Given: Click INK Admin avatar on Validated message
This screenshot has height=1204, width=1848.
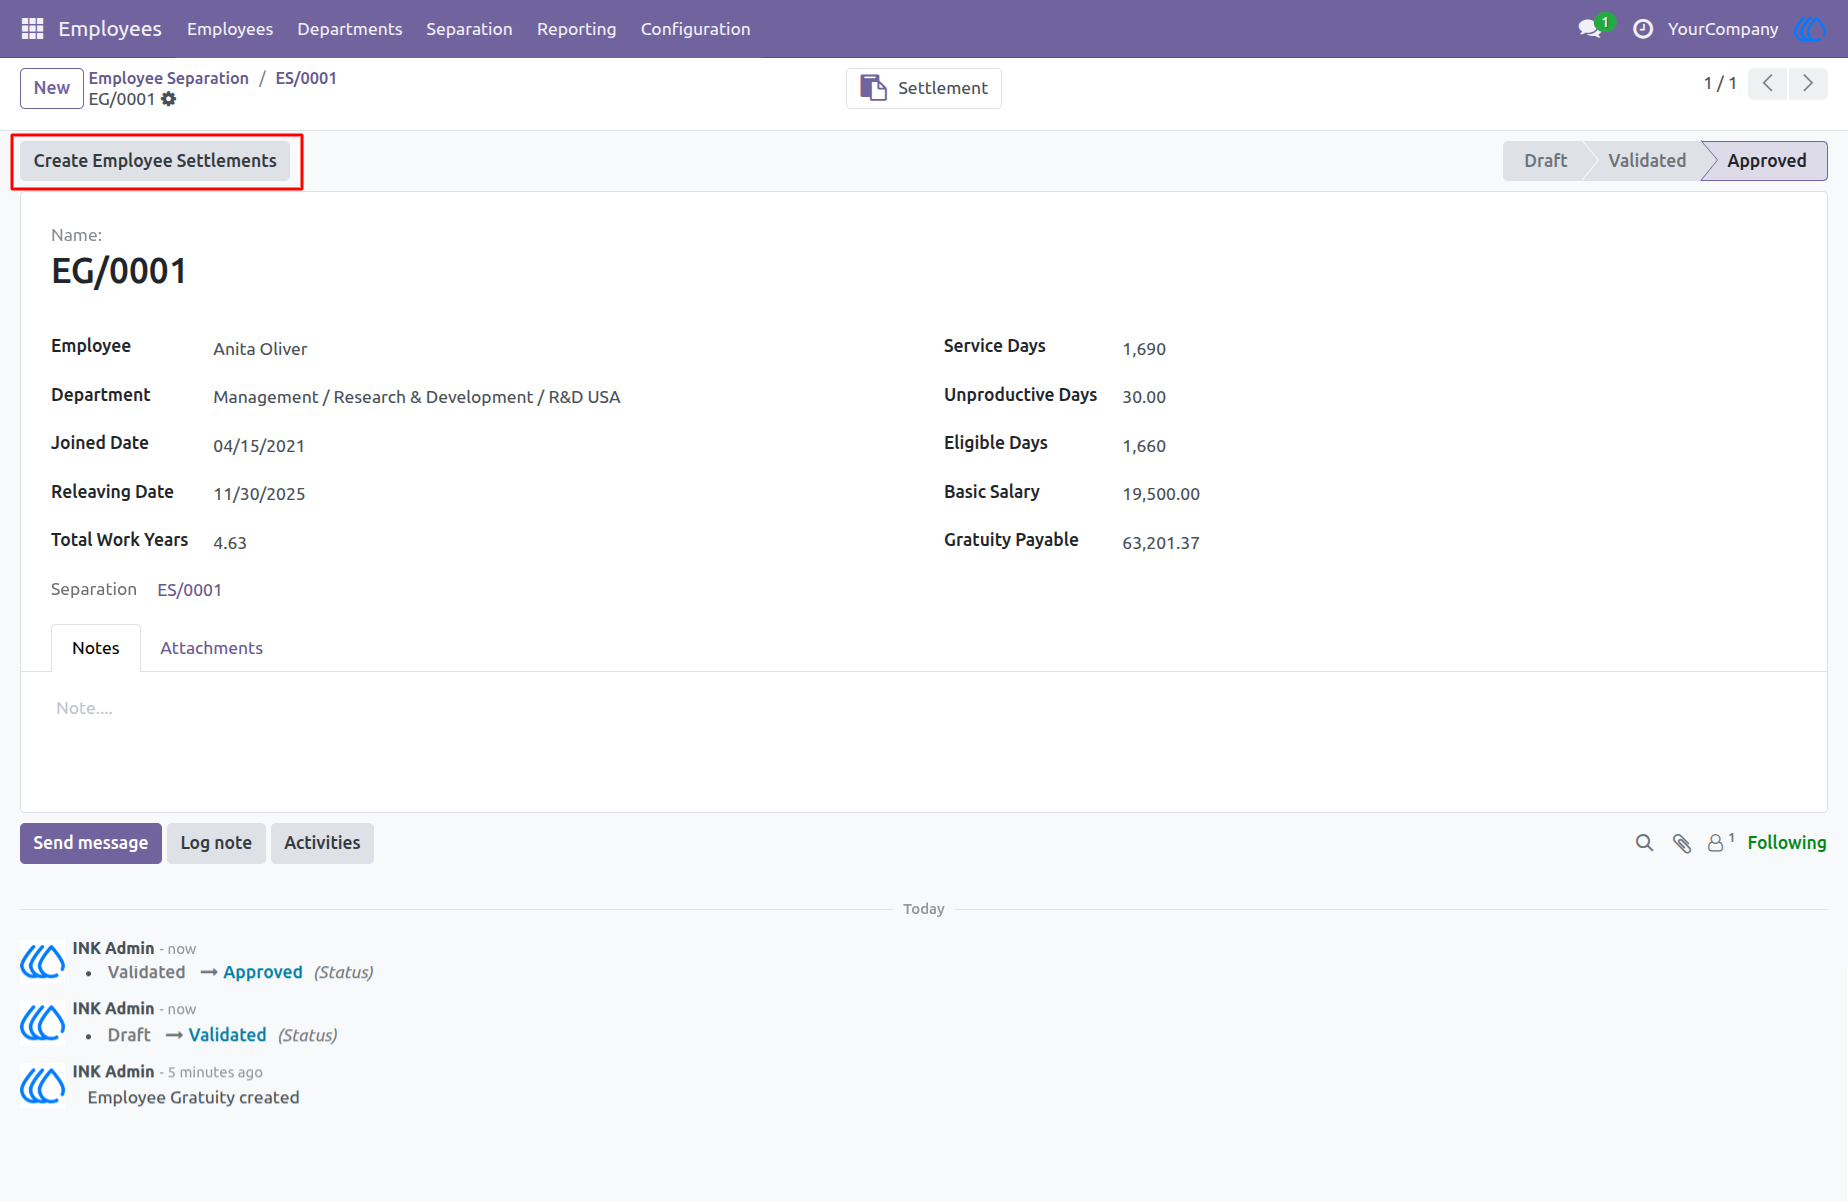Looking at the screenshot, I should click(x=42, y=1022).
